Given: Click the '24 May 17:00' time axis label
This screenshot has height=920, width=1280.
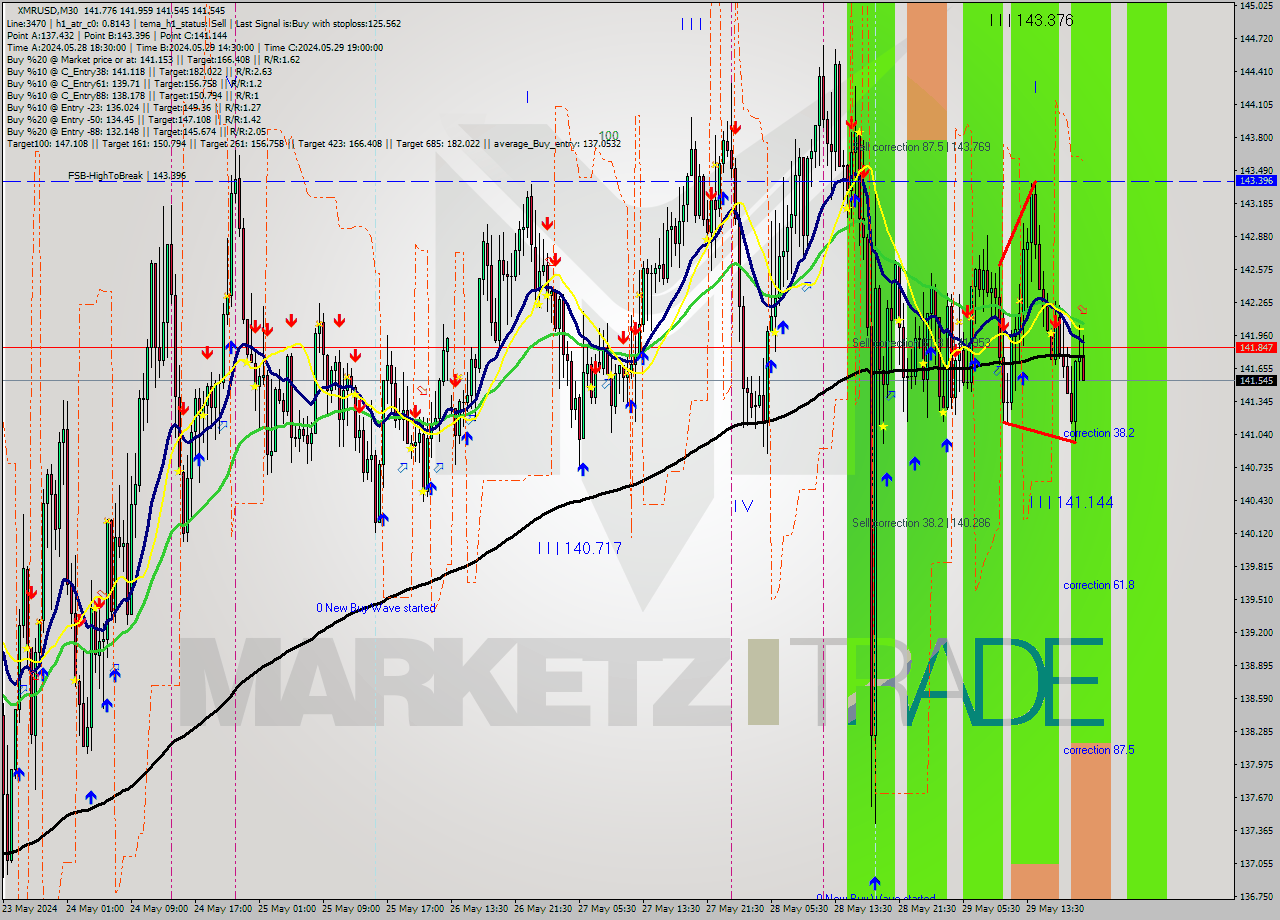Looking at the screenshot, I should pyautogui.click(x=225, y=909).
